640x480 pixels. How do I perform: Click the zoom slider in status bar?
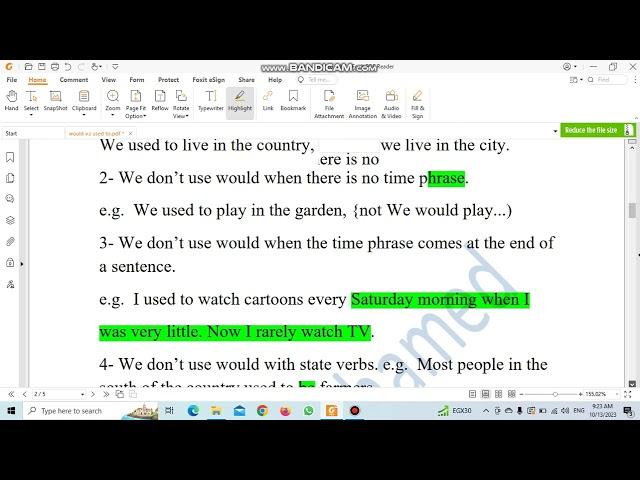[x=553, y=394]
